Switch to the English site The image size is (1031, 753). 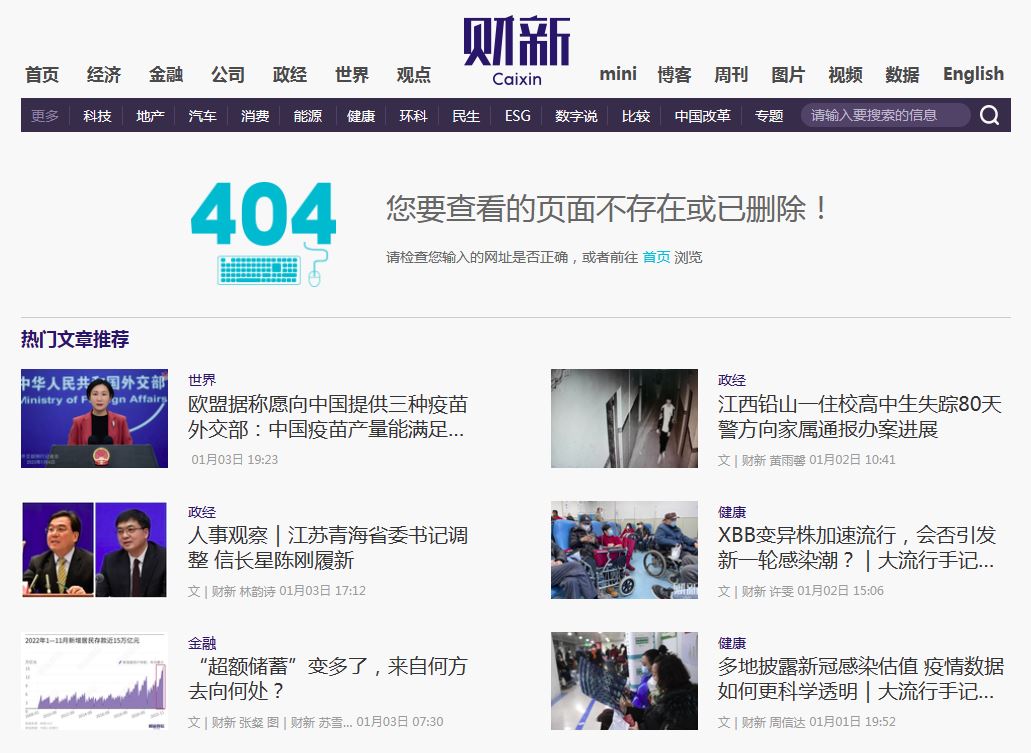[974, 74]
